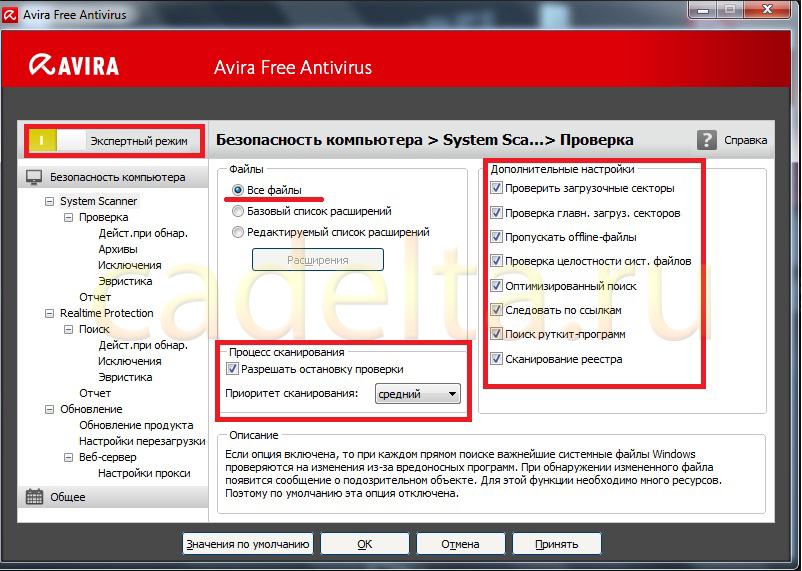Select Архивы in the tree
Viewport: 802px width, 571px height.
click(118, 249)
